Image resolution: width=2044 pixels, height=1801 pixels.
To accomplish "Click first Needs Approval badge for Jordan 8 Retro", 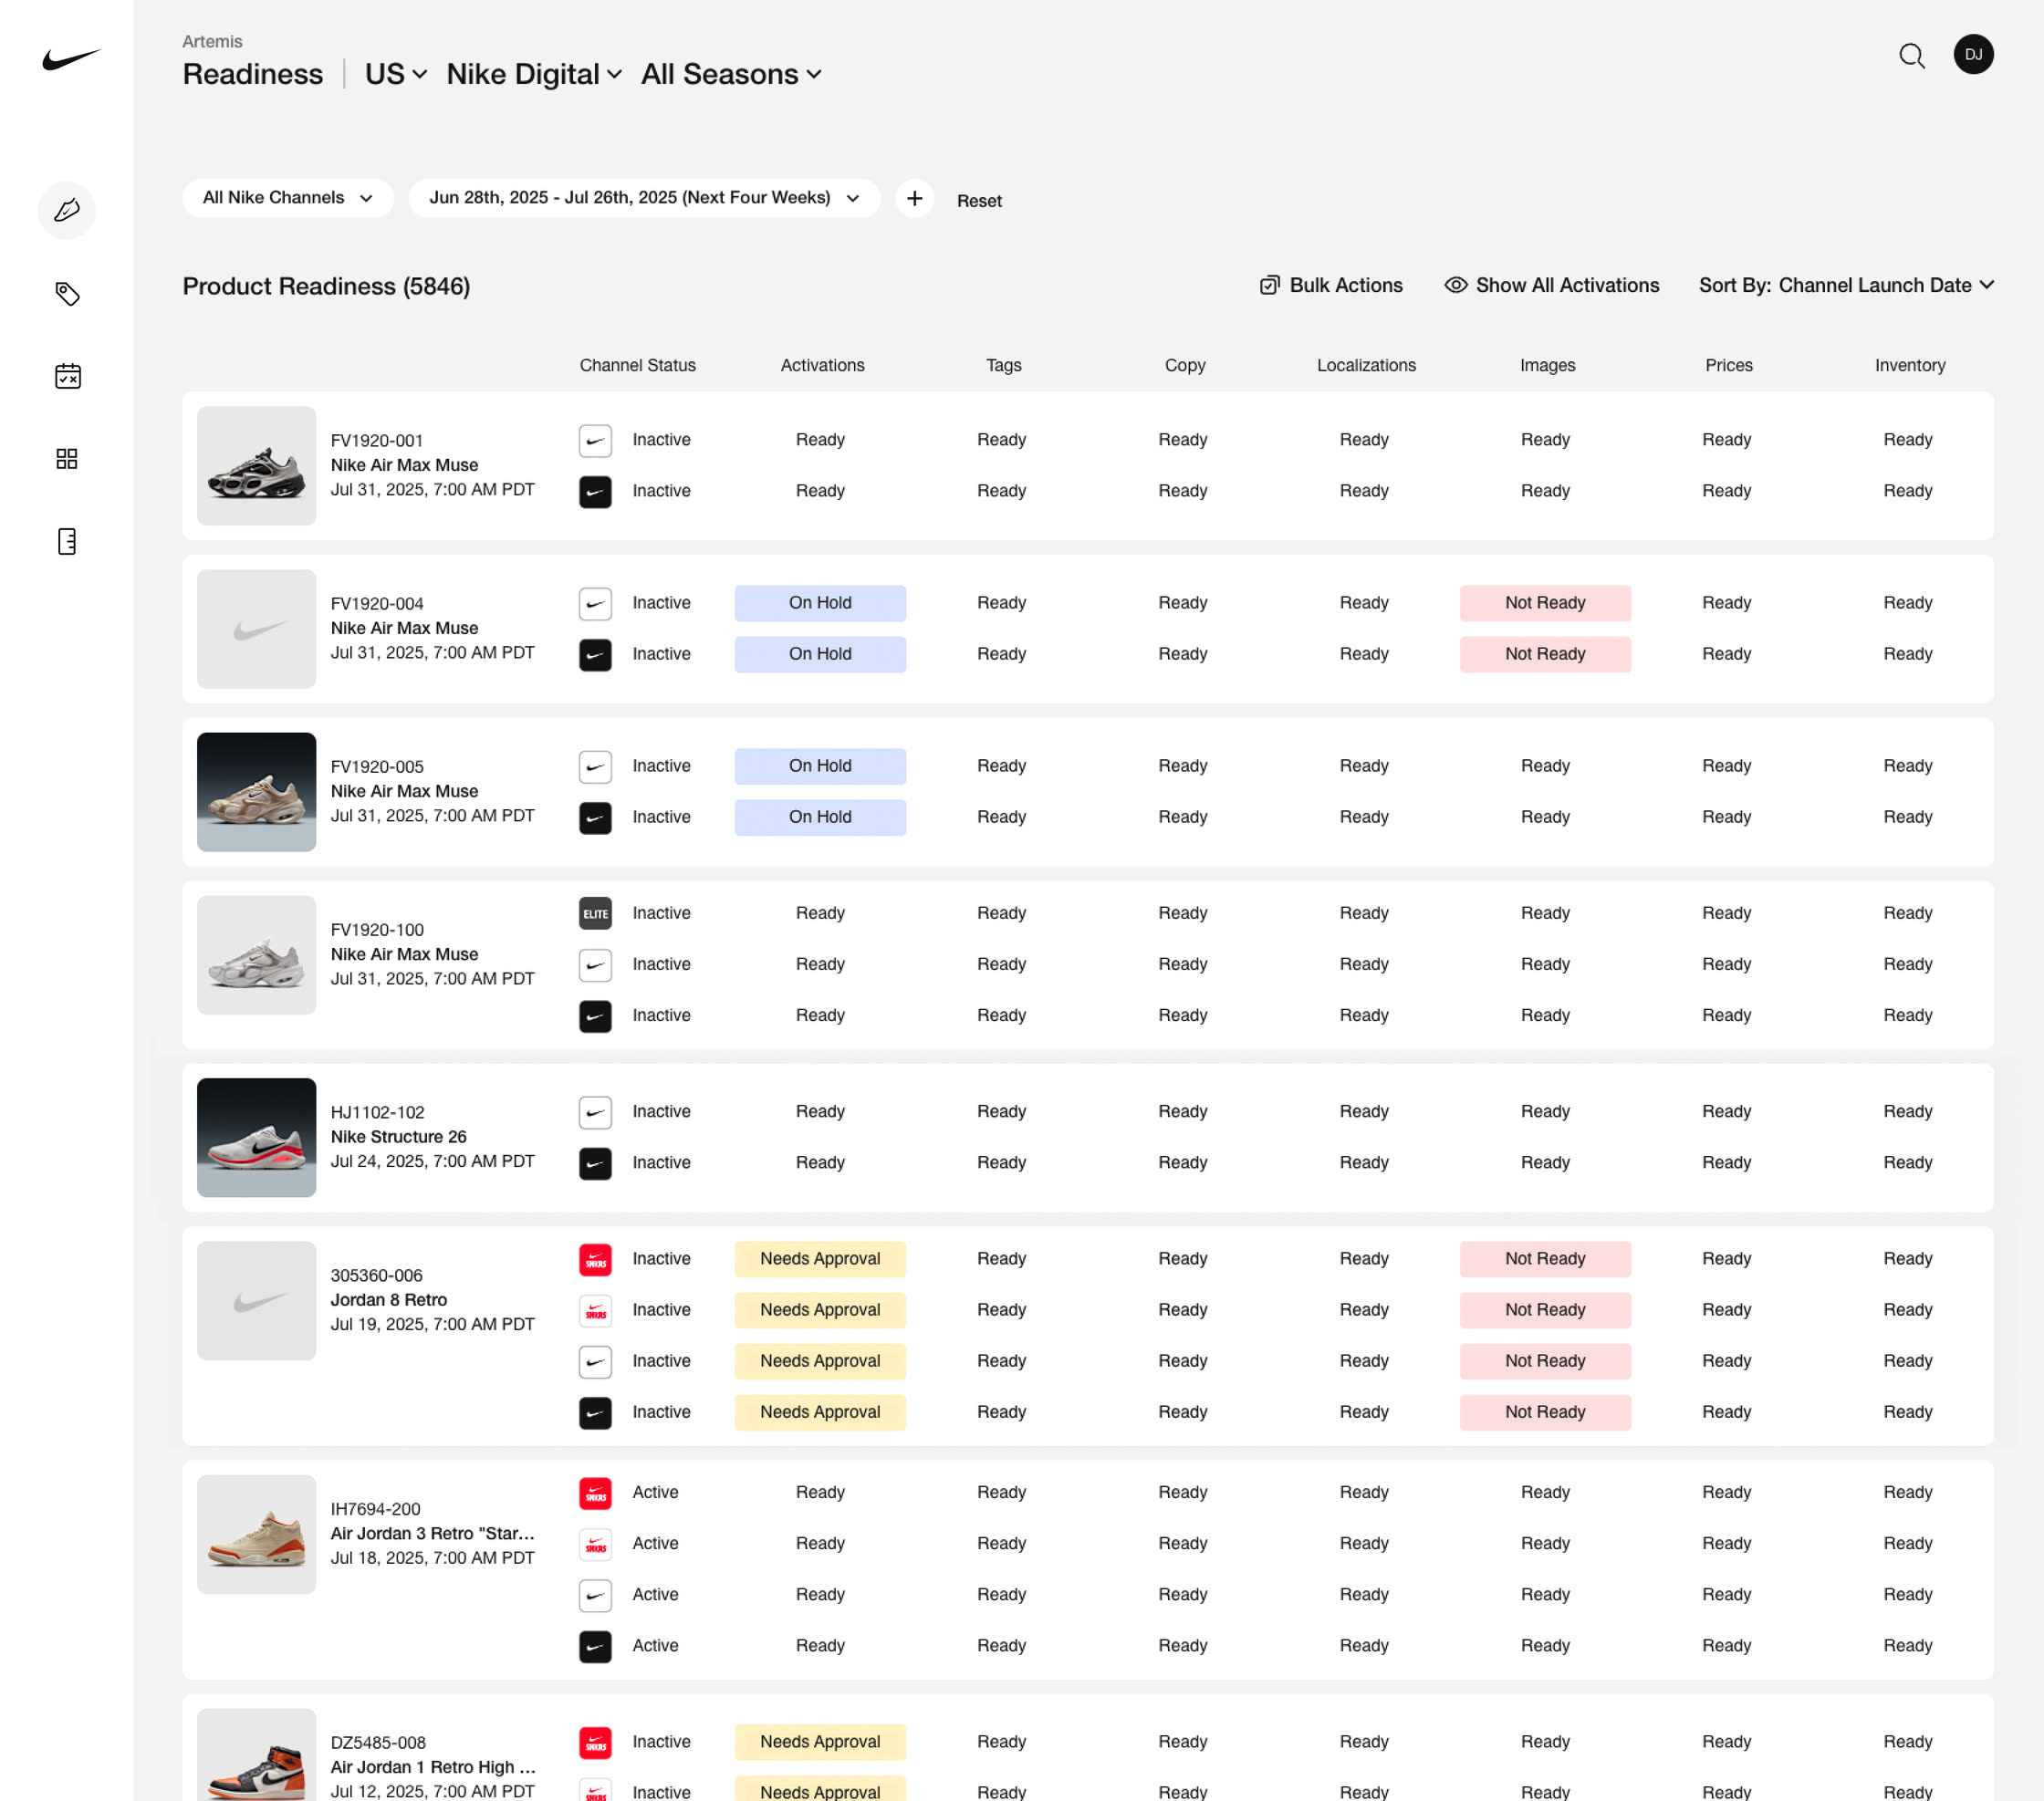I will tap(820, 1259).
